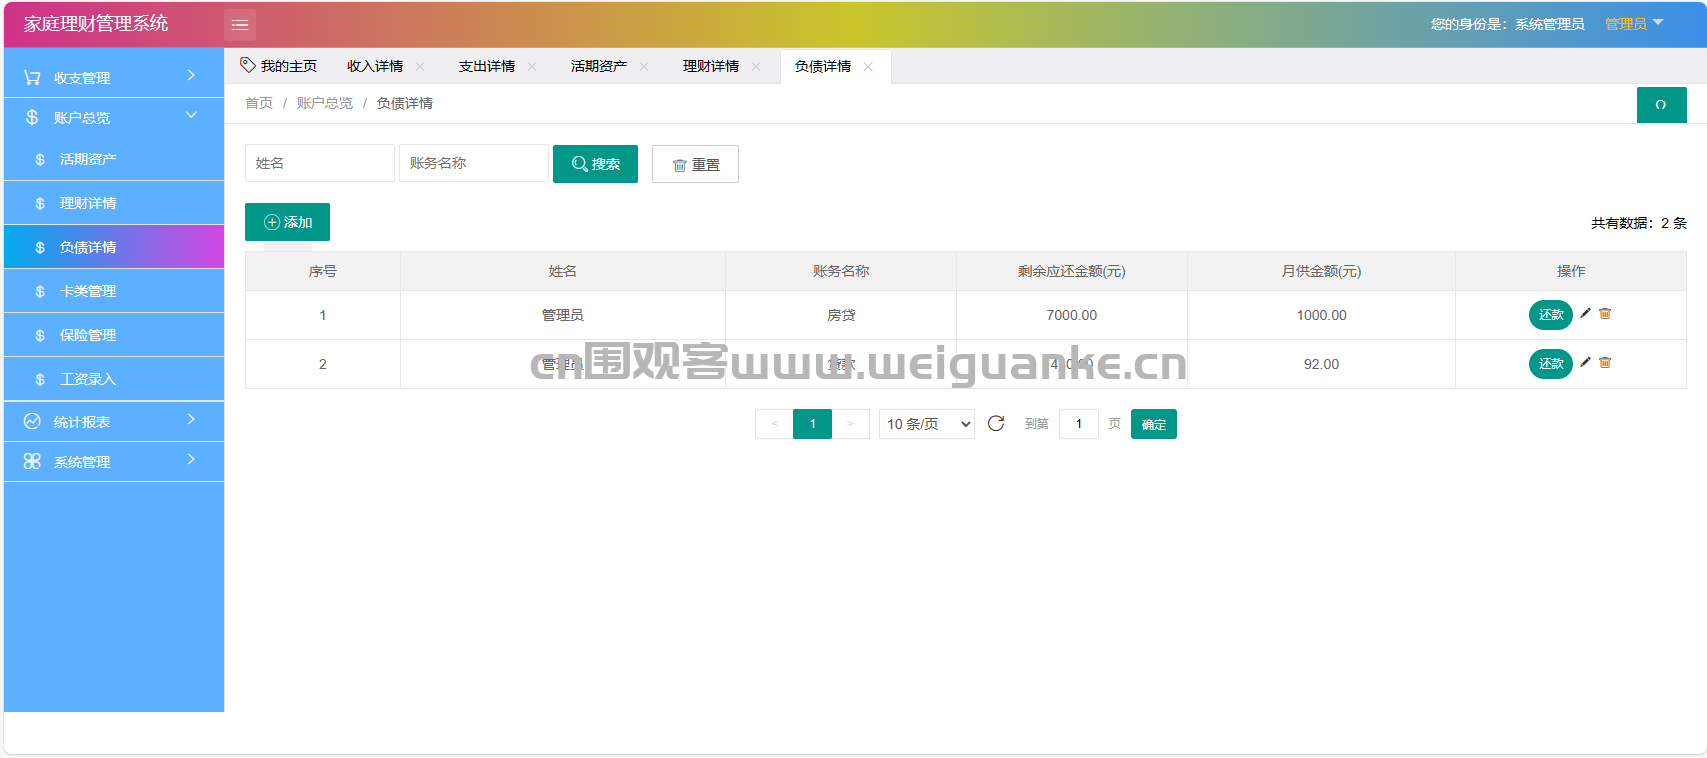Viewport: 1707px width, 758px height.
Task: Click the 家庭理财管理系统 title
Action: (96, 24)
